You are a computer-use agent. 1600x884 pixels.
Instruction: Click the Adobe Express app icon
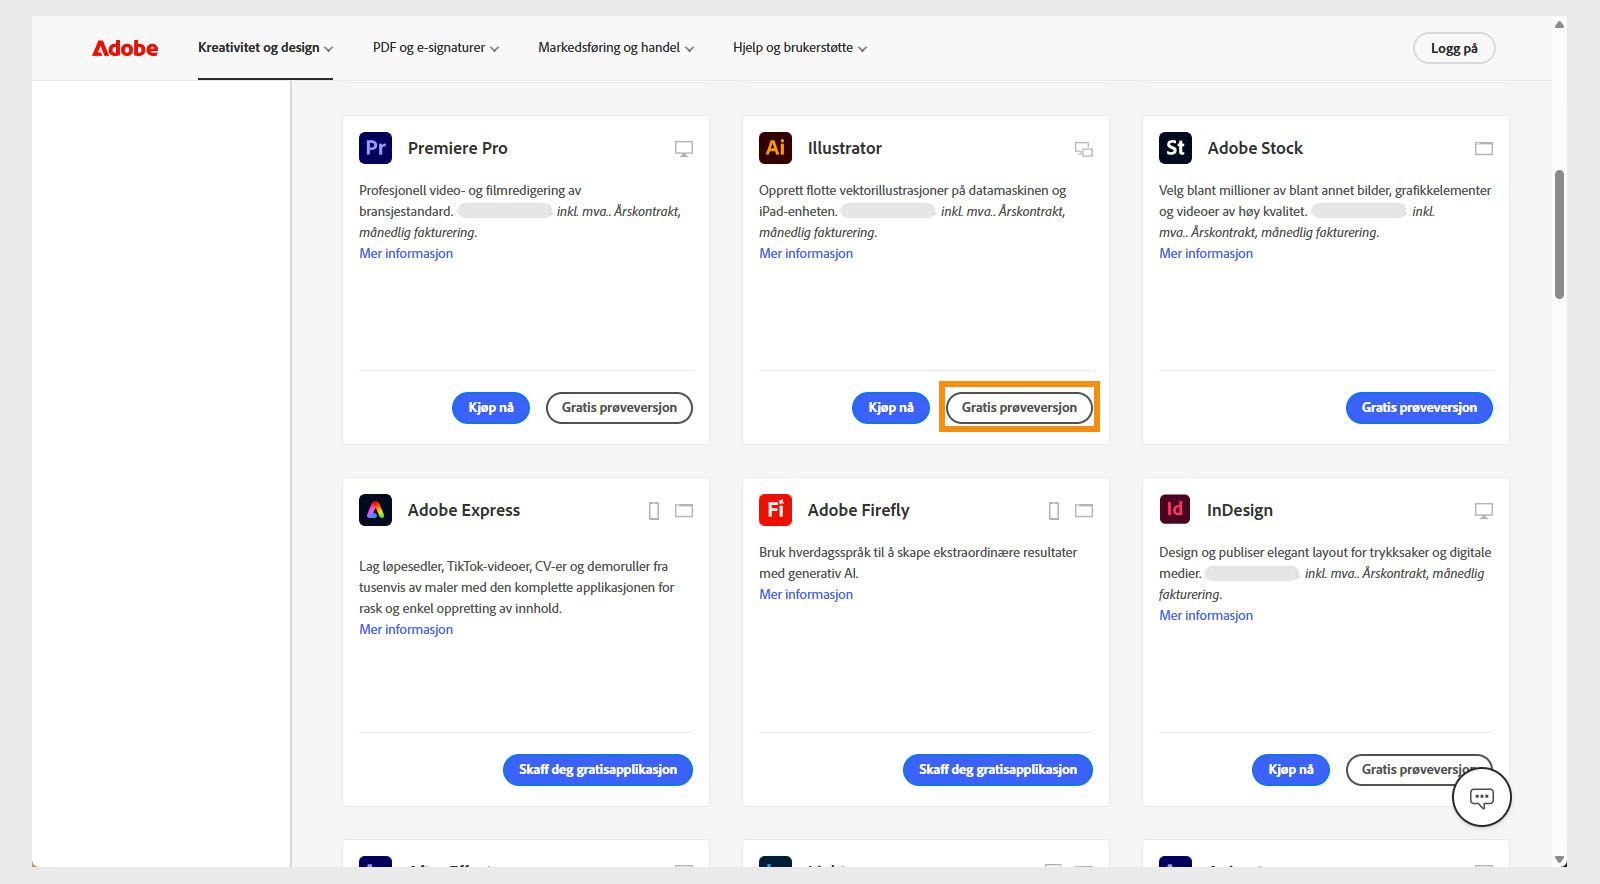pyautogui.click(x=375, y=510)
